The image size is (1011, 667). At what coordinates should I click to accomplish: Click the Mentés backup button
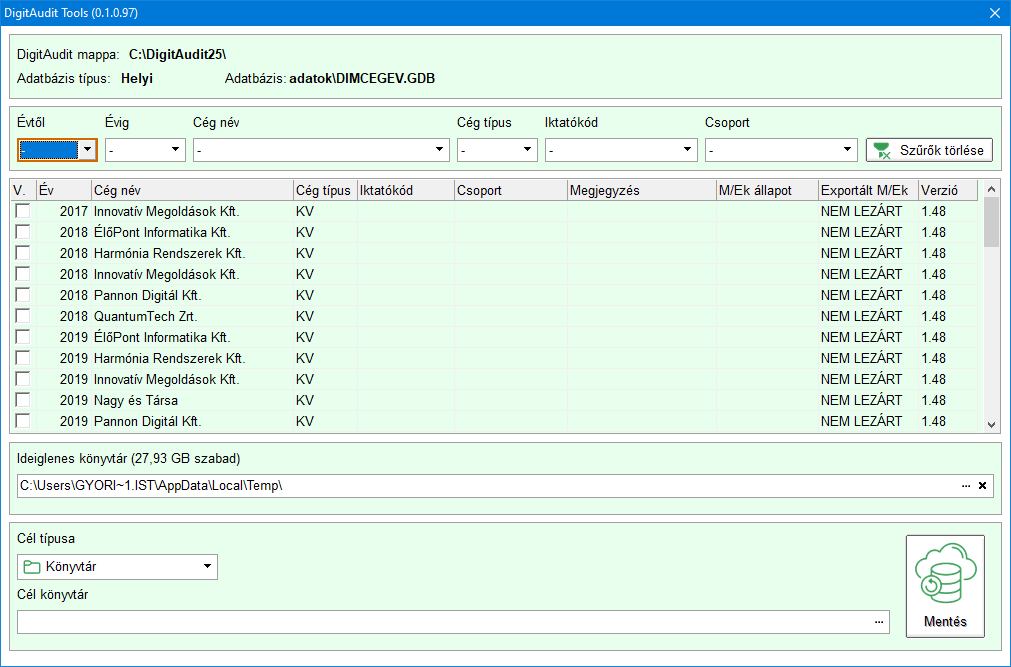pos(945,586)
